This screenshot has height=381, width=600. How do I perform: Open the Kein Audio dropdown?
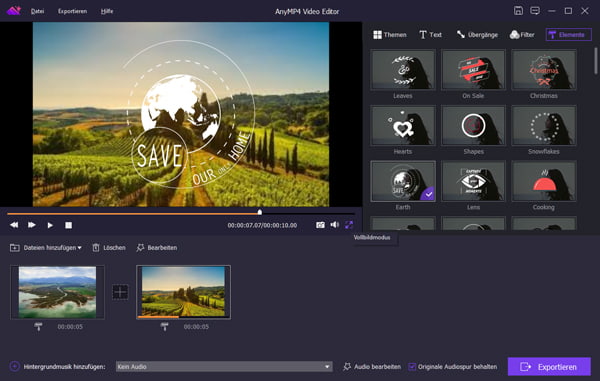(224, 366)
